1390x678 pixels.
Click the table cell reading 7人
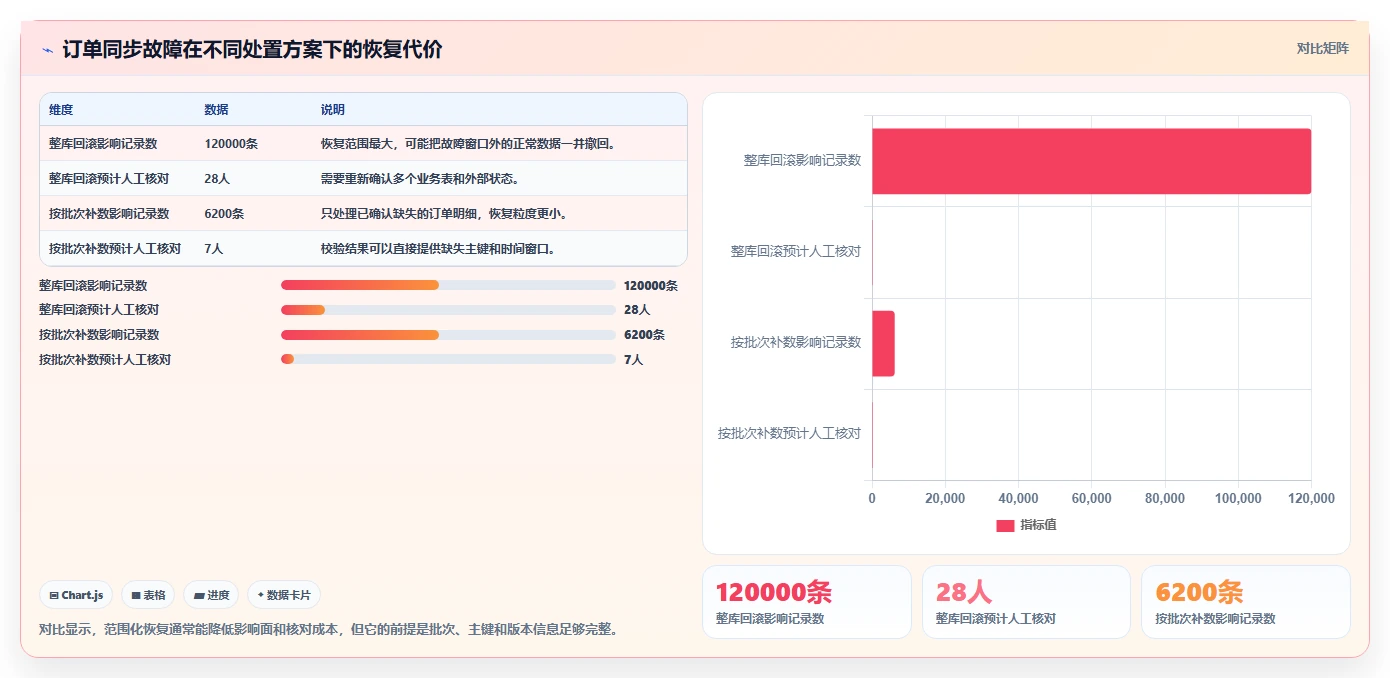pos(213,249)
